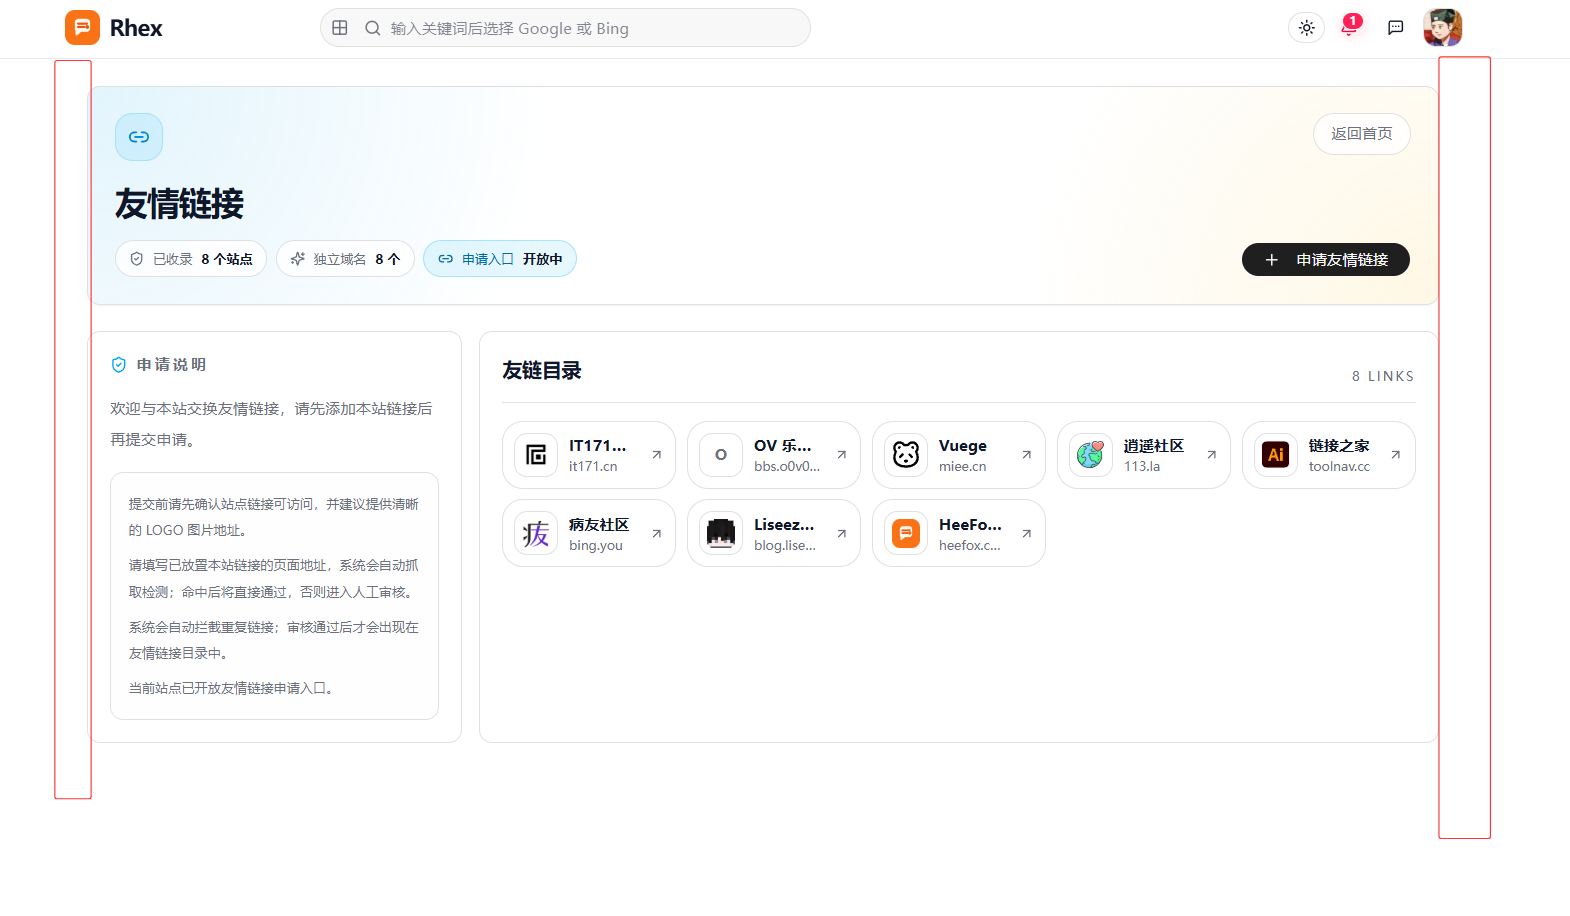Click the plus icon in 申请友情链接 button
Screen dimensions: 1570x916
[x=1272, y=260]
